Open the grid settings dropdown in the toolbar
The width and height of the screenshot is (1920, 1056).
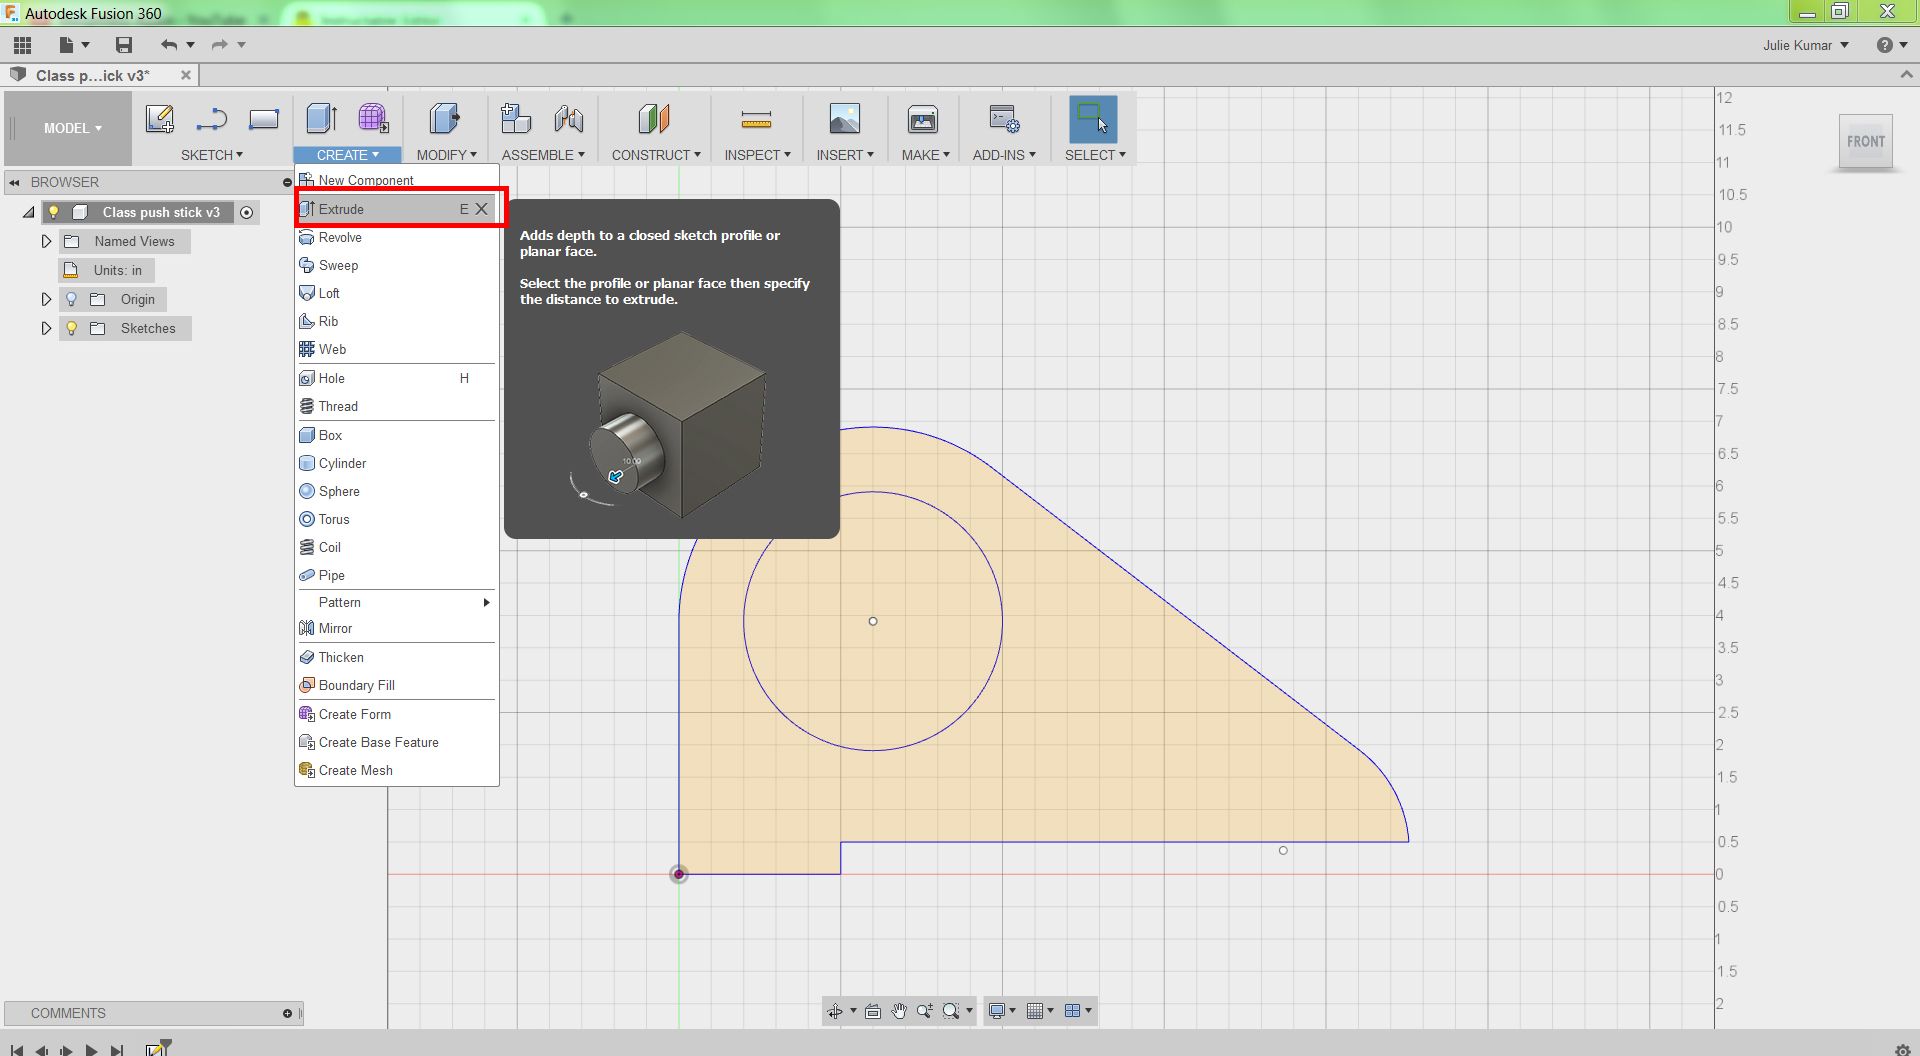point(1048,1011)
